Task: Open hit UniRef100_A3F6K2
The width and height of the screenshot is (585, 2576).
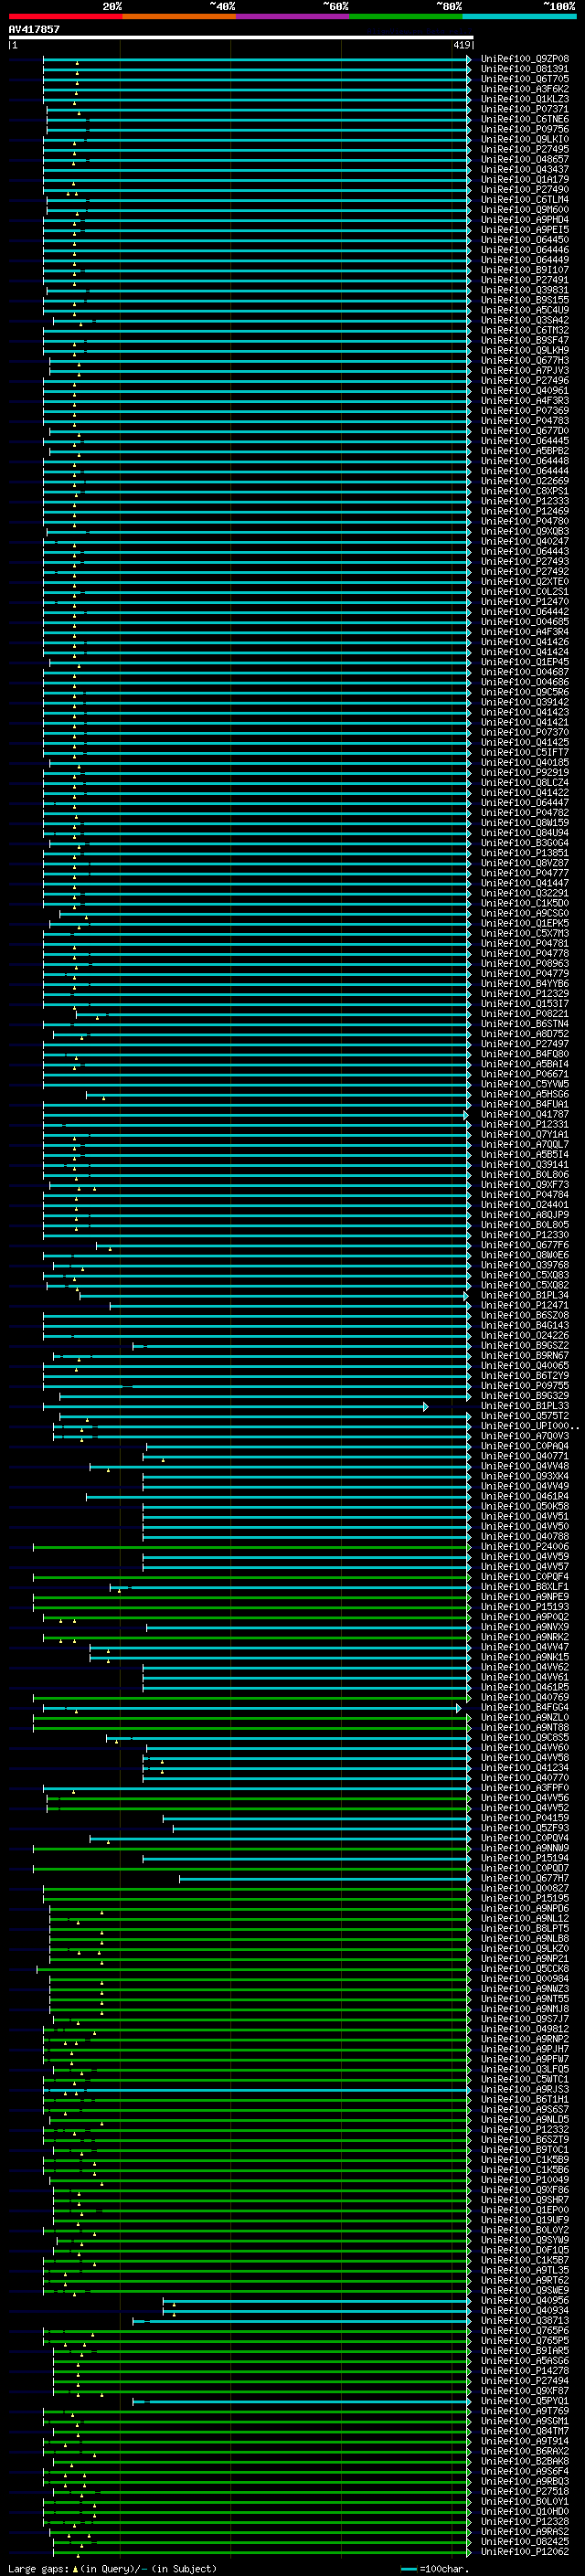Action: pos(524,89)
